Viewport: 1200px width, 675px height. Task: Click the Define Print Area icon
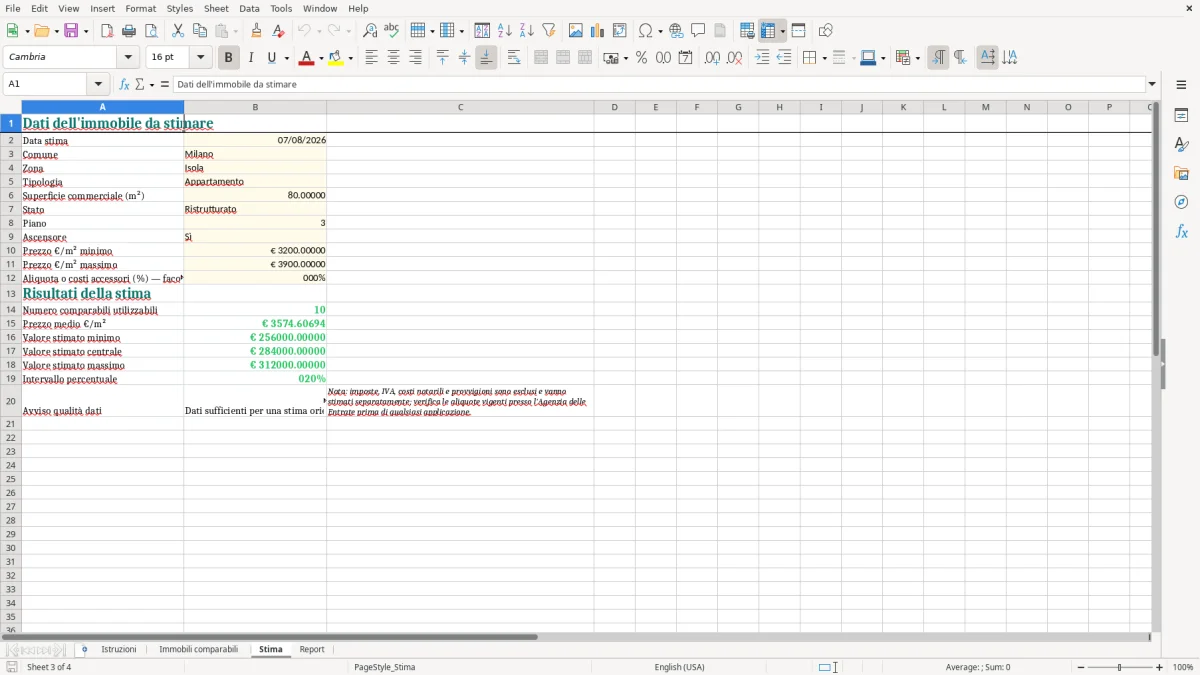(747, 31)
